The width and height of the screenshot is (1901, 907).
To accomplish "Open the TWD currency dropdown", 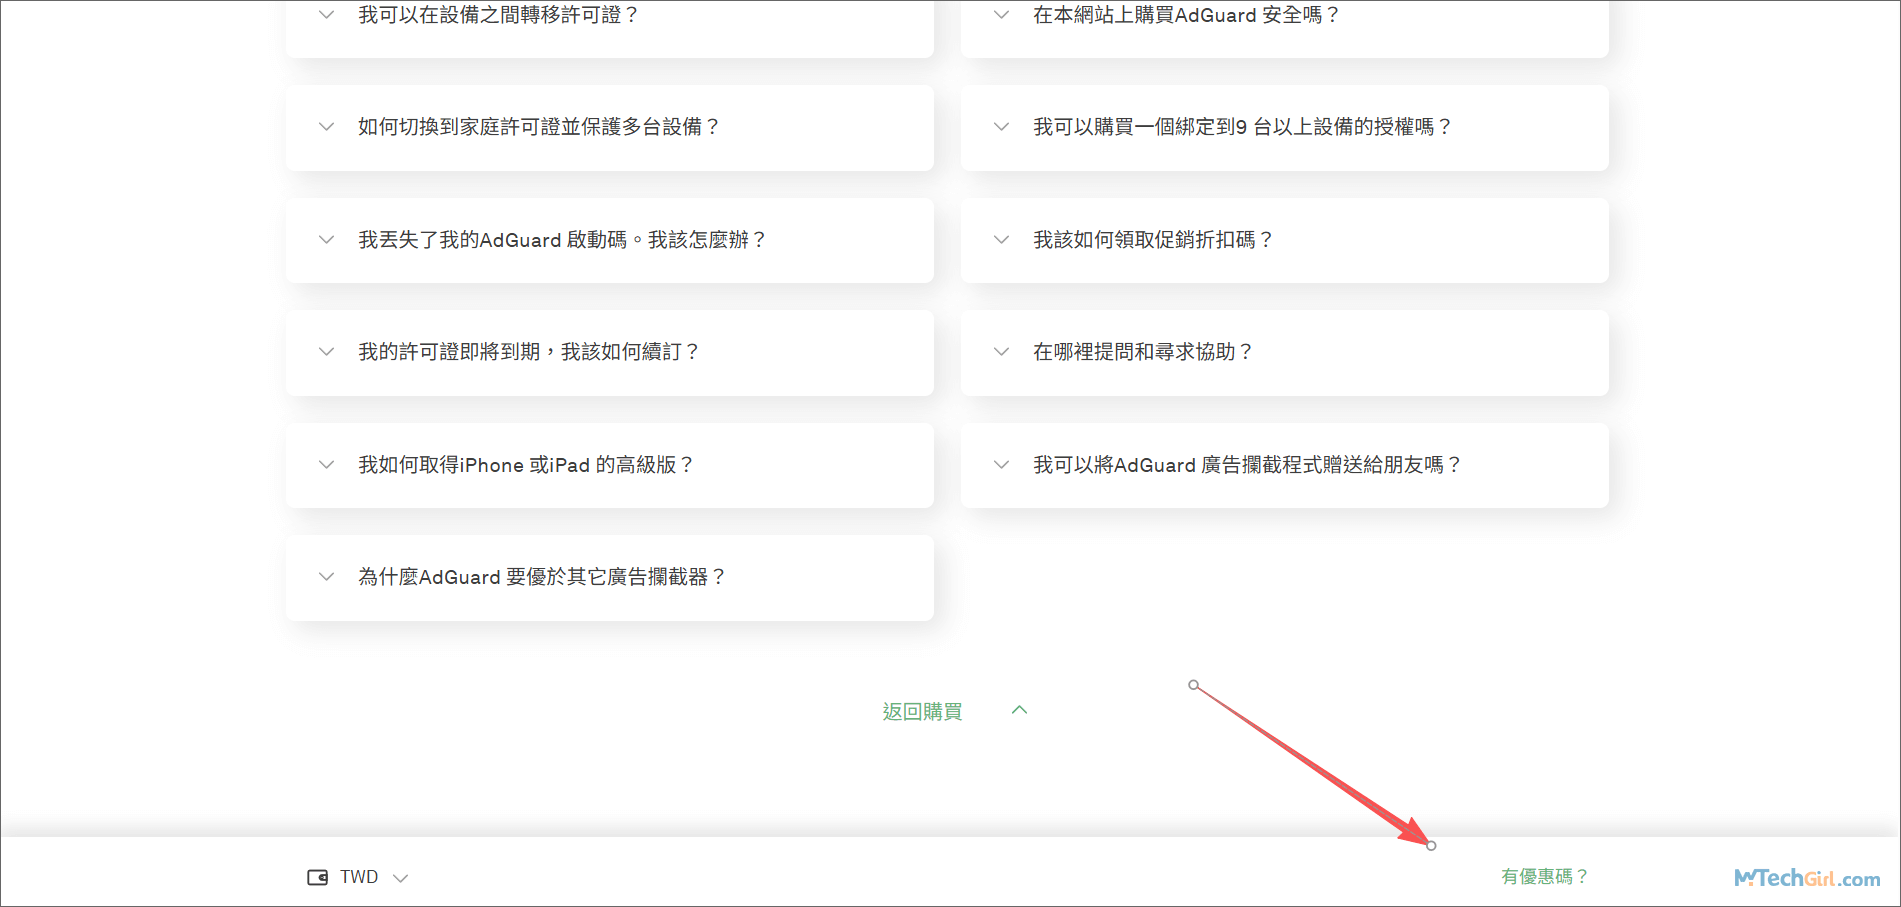I will coord(359,877).
